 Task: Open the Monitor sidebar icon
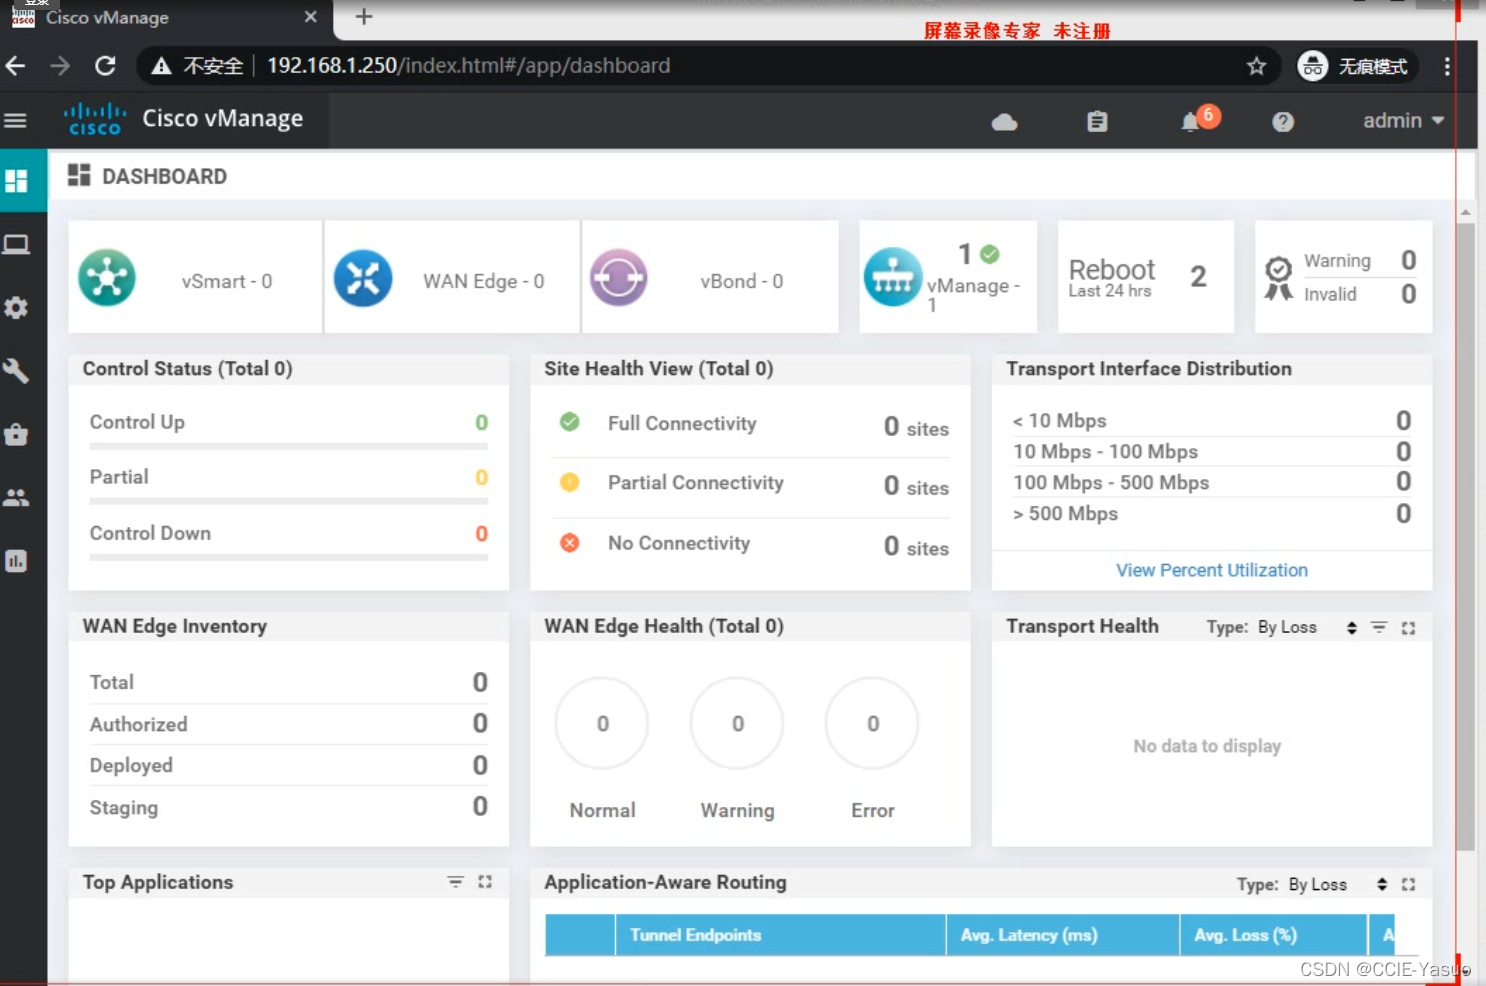click(x=17, y=244)
